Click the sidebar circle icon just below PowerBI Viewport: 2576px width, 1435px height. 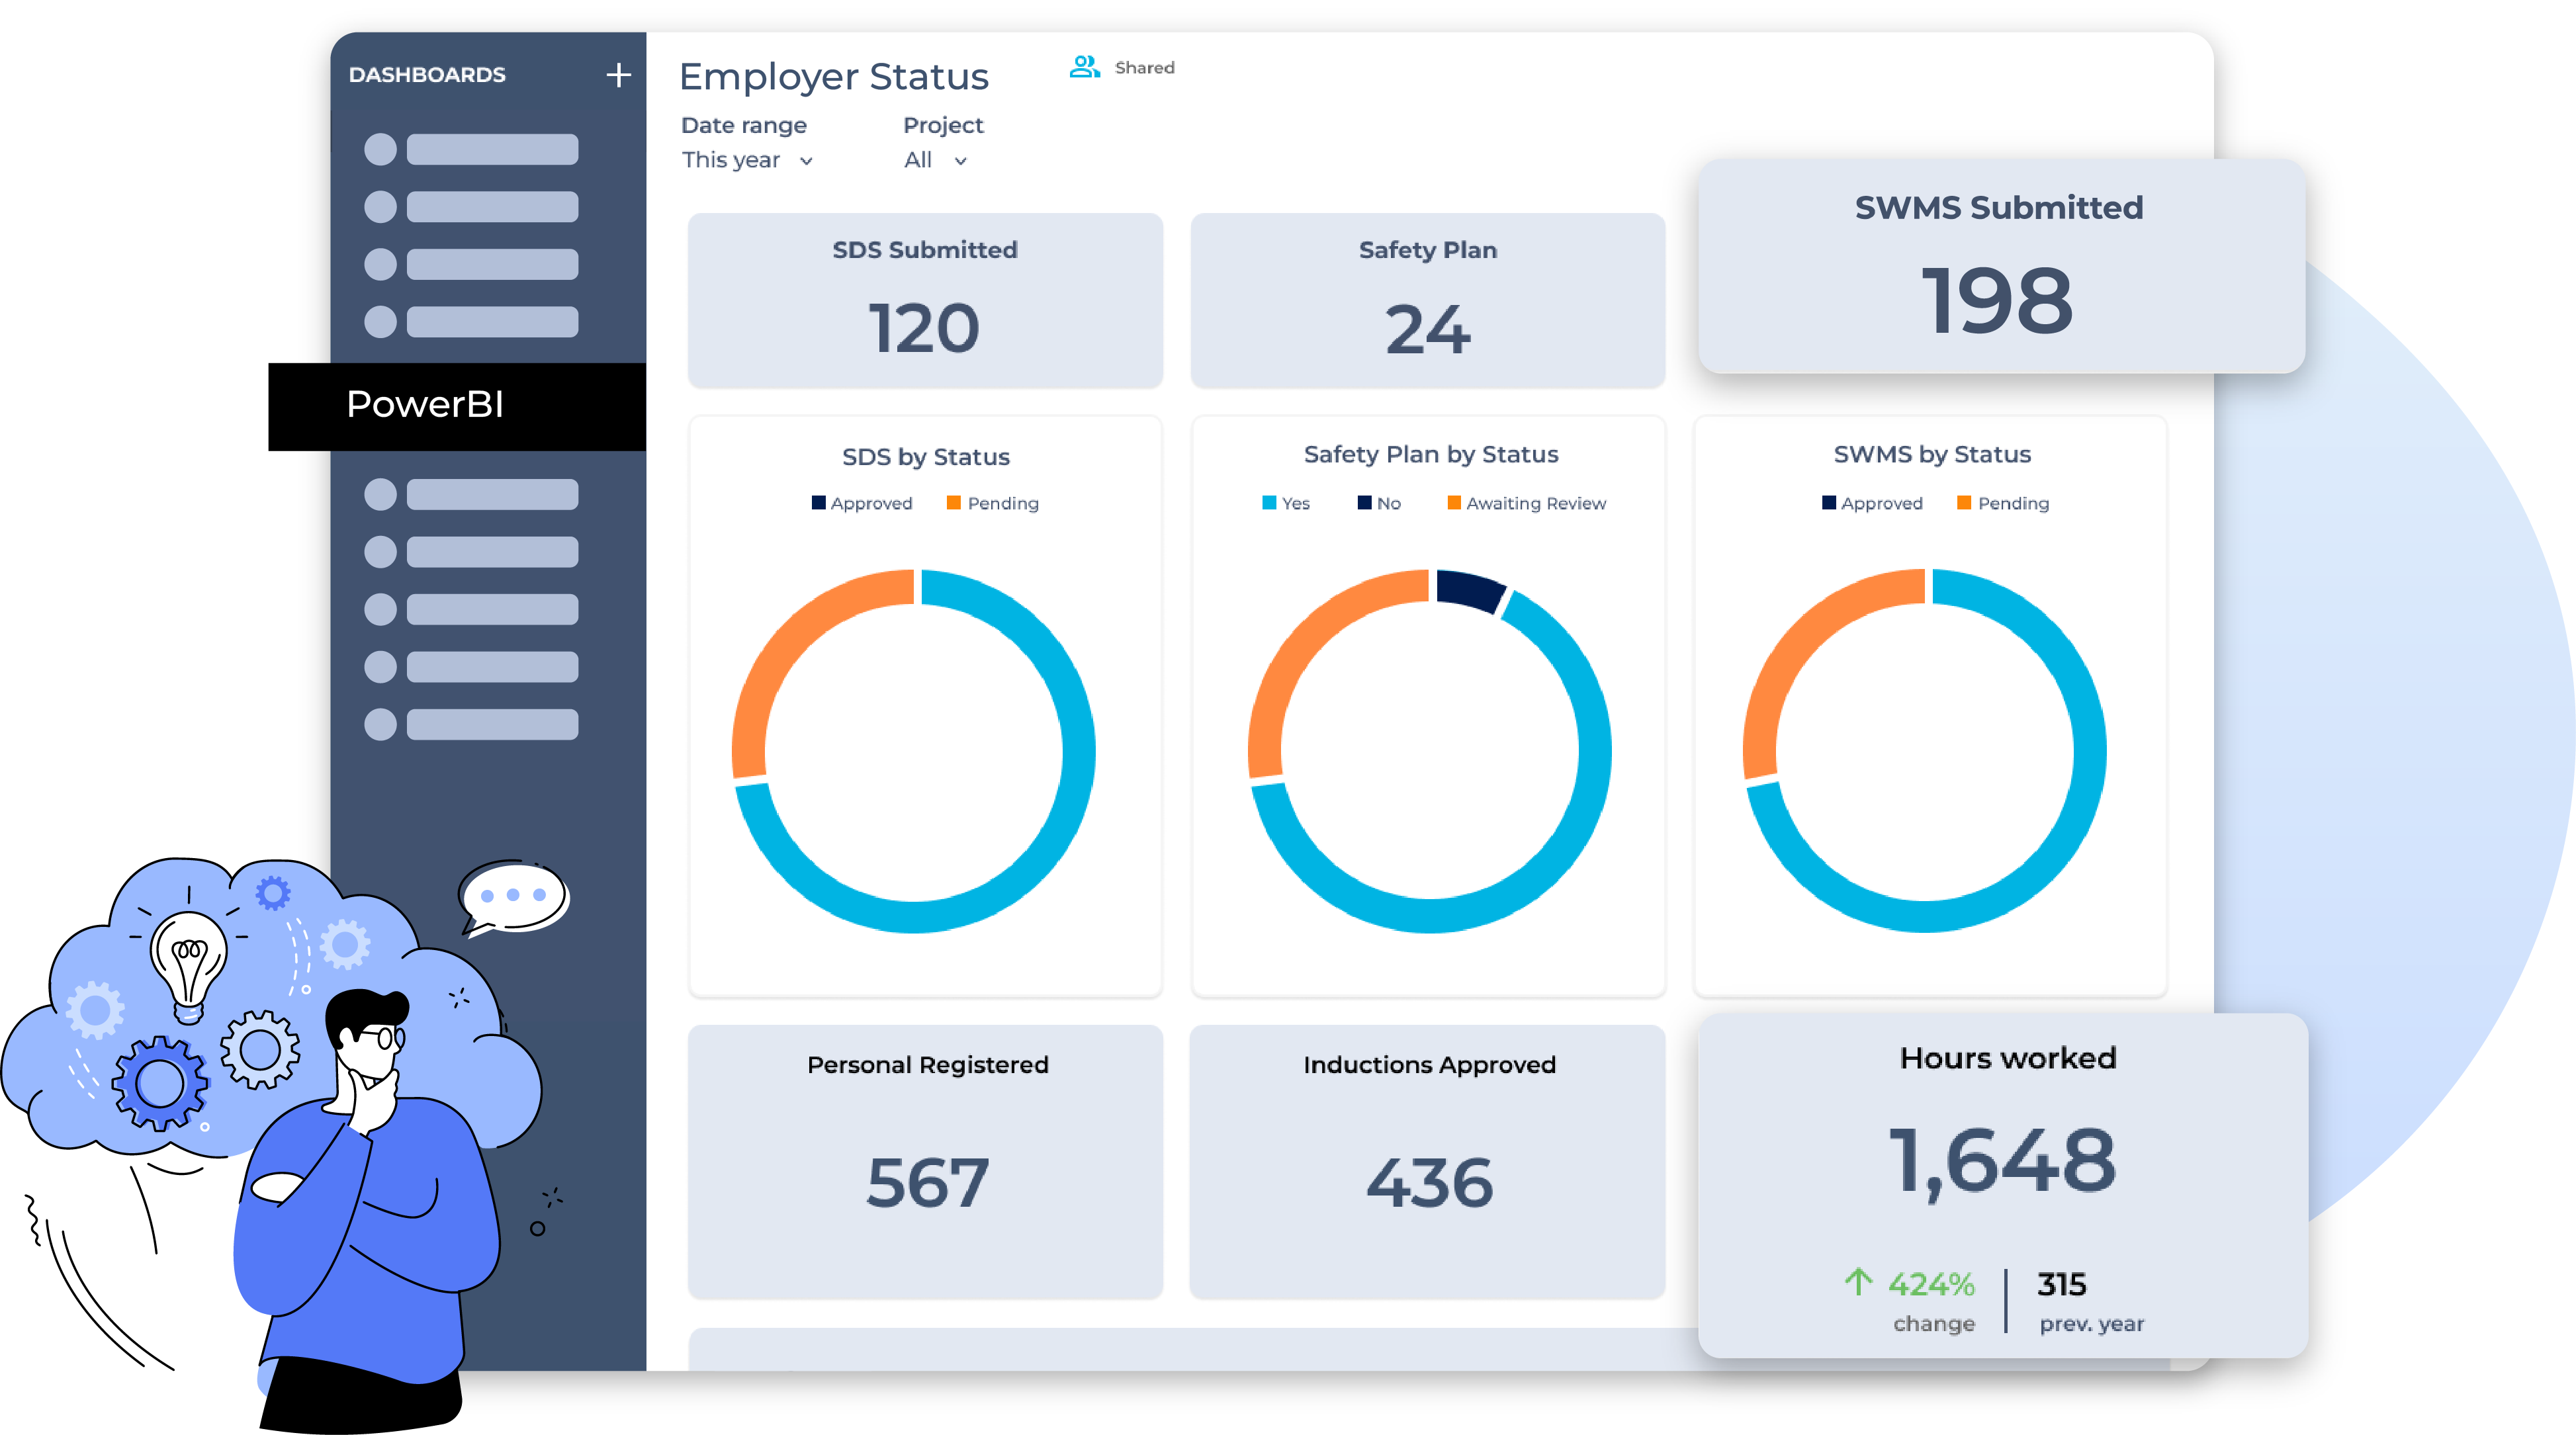[380, 494]
